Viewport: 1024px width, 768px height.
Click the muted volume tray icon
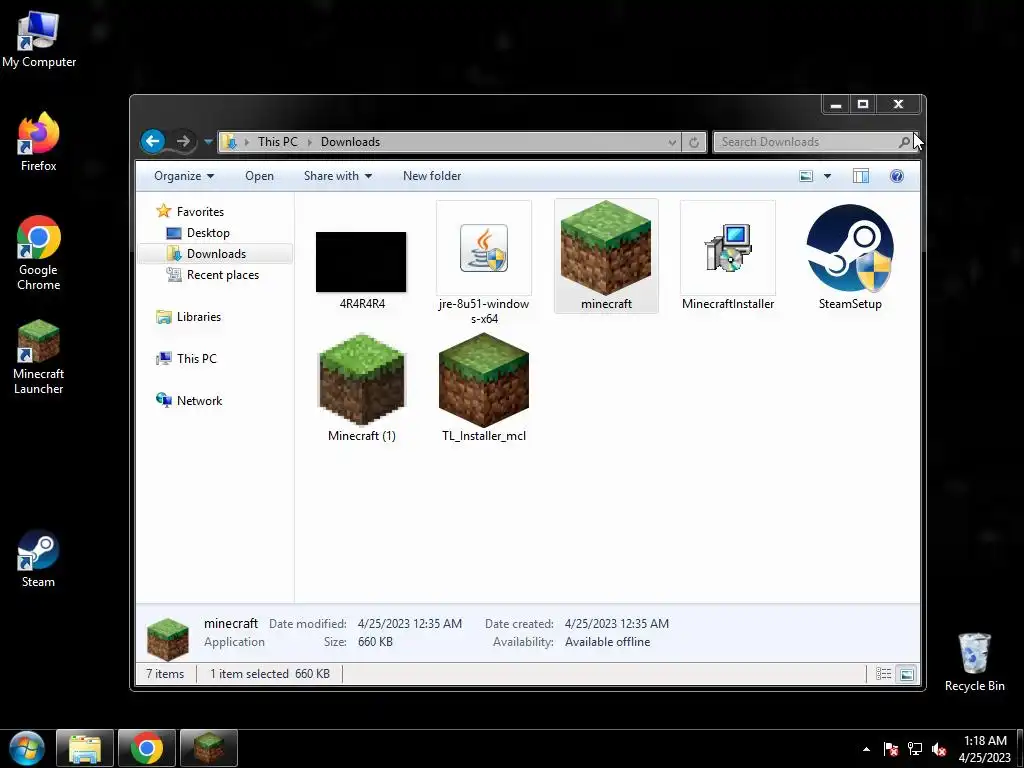(x=939, y=749)
